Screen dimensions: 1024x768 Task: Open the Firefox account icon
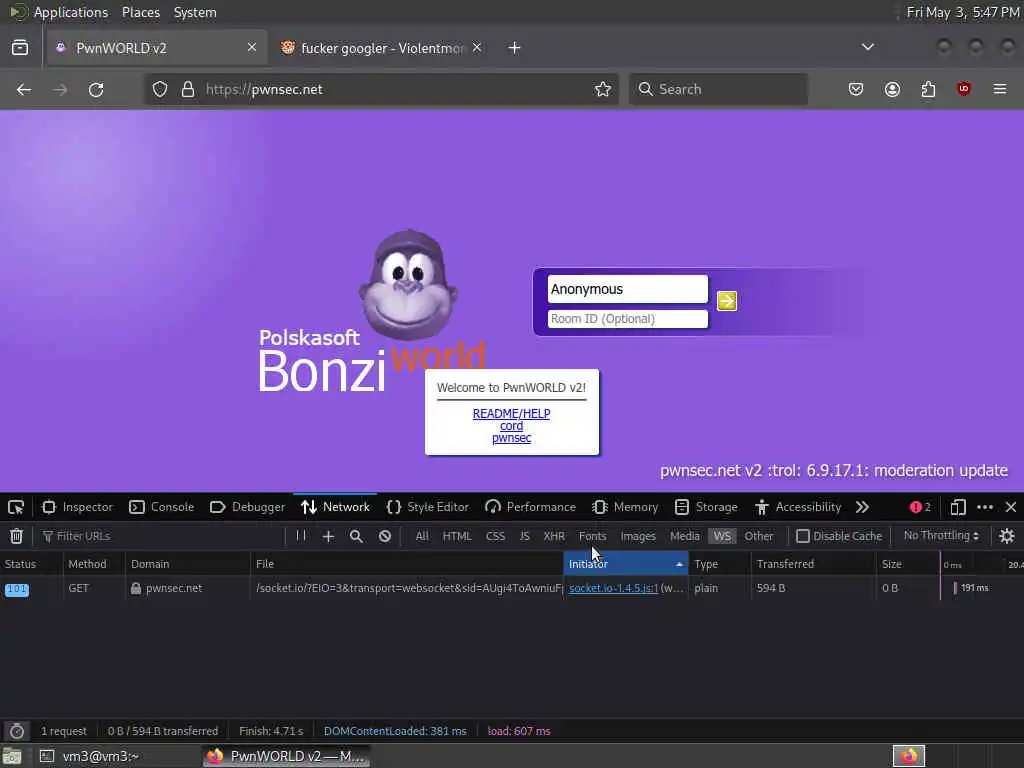[892, 89]
